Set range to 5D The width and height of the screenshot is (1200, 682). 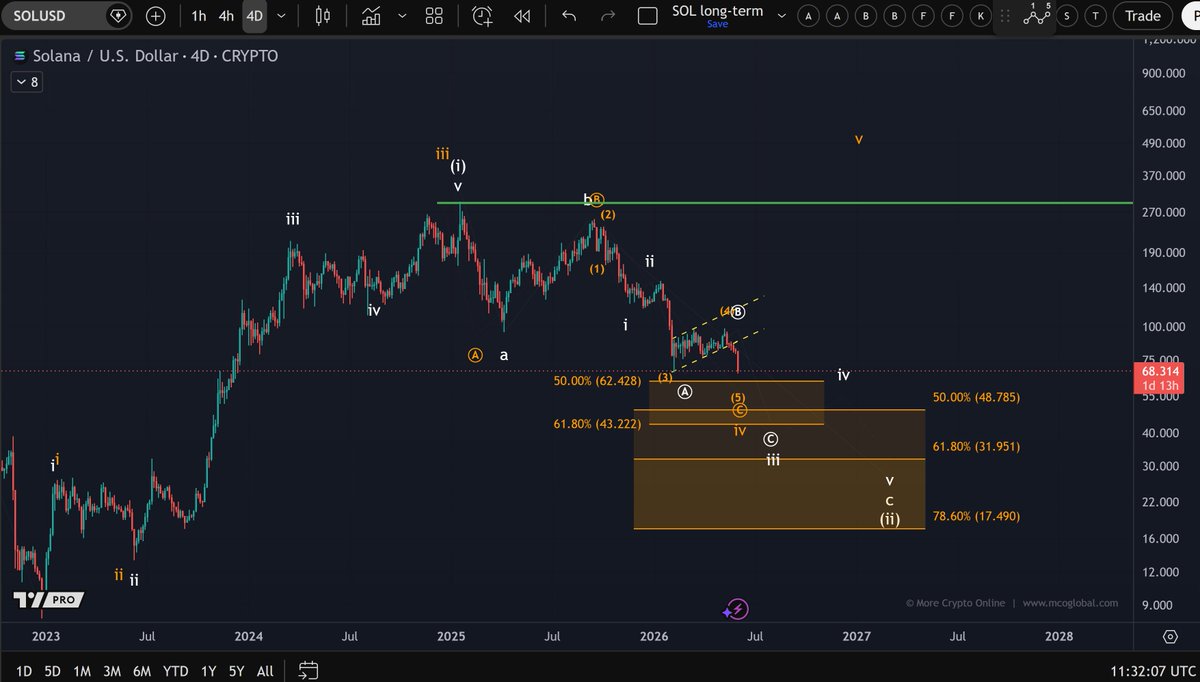point(53,670)
